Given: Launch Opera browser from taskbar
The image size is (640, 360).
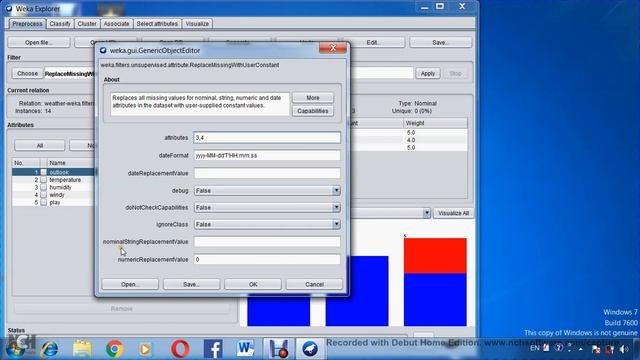Looking at the screenshot, I should pyautogui.click(x=180, y=349).
